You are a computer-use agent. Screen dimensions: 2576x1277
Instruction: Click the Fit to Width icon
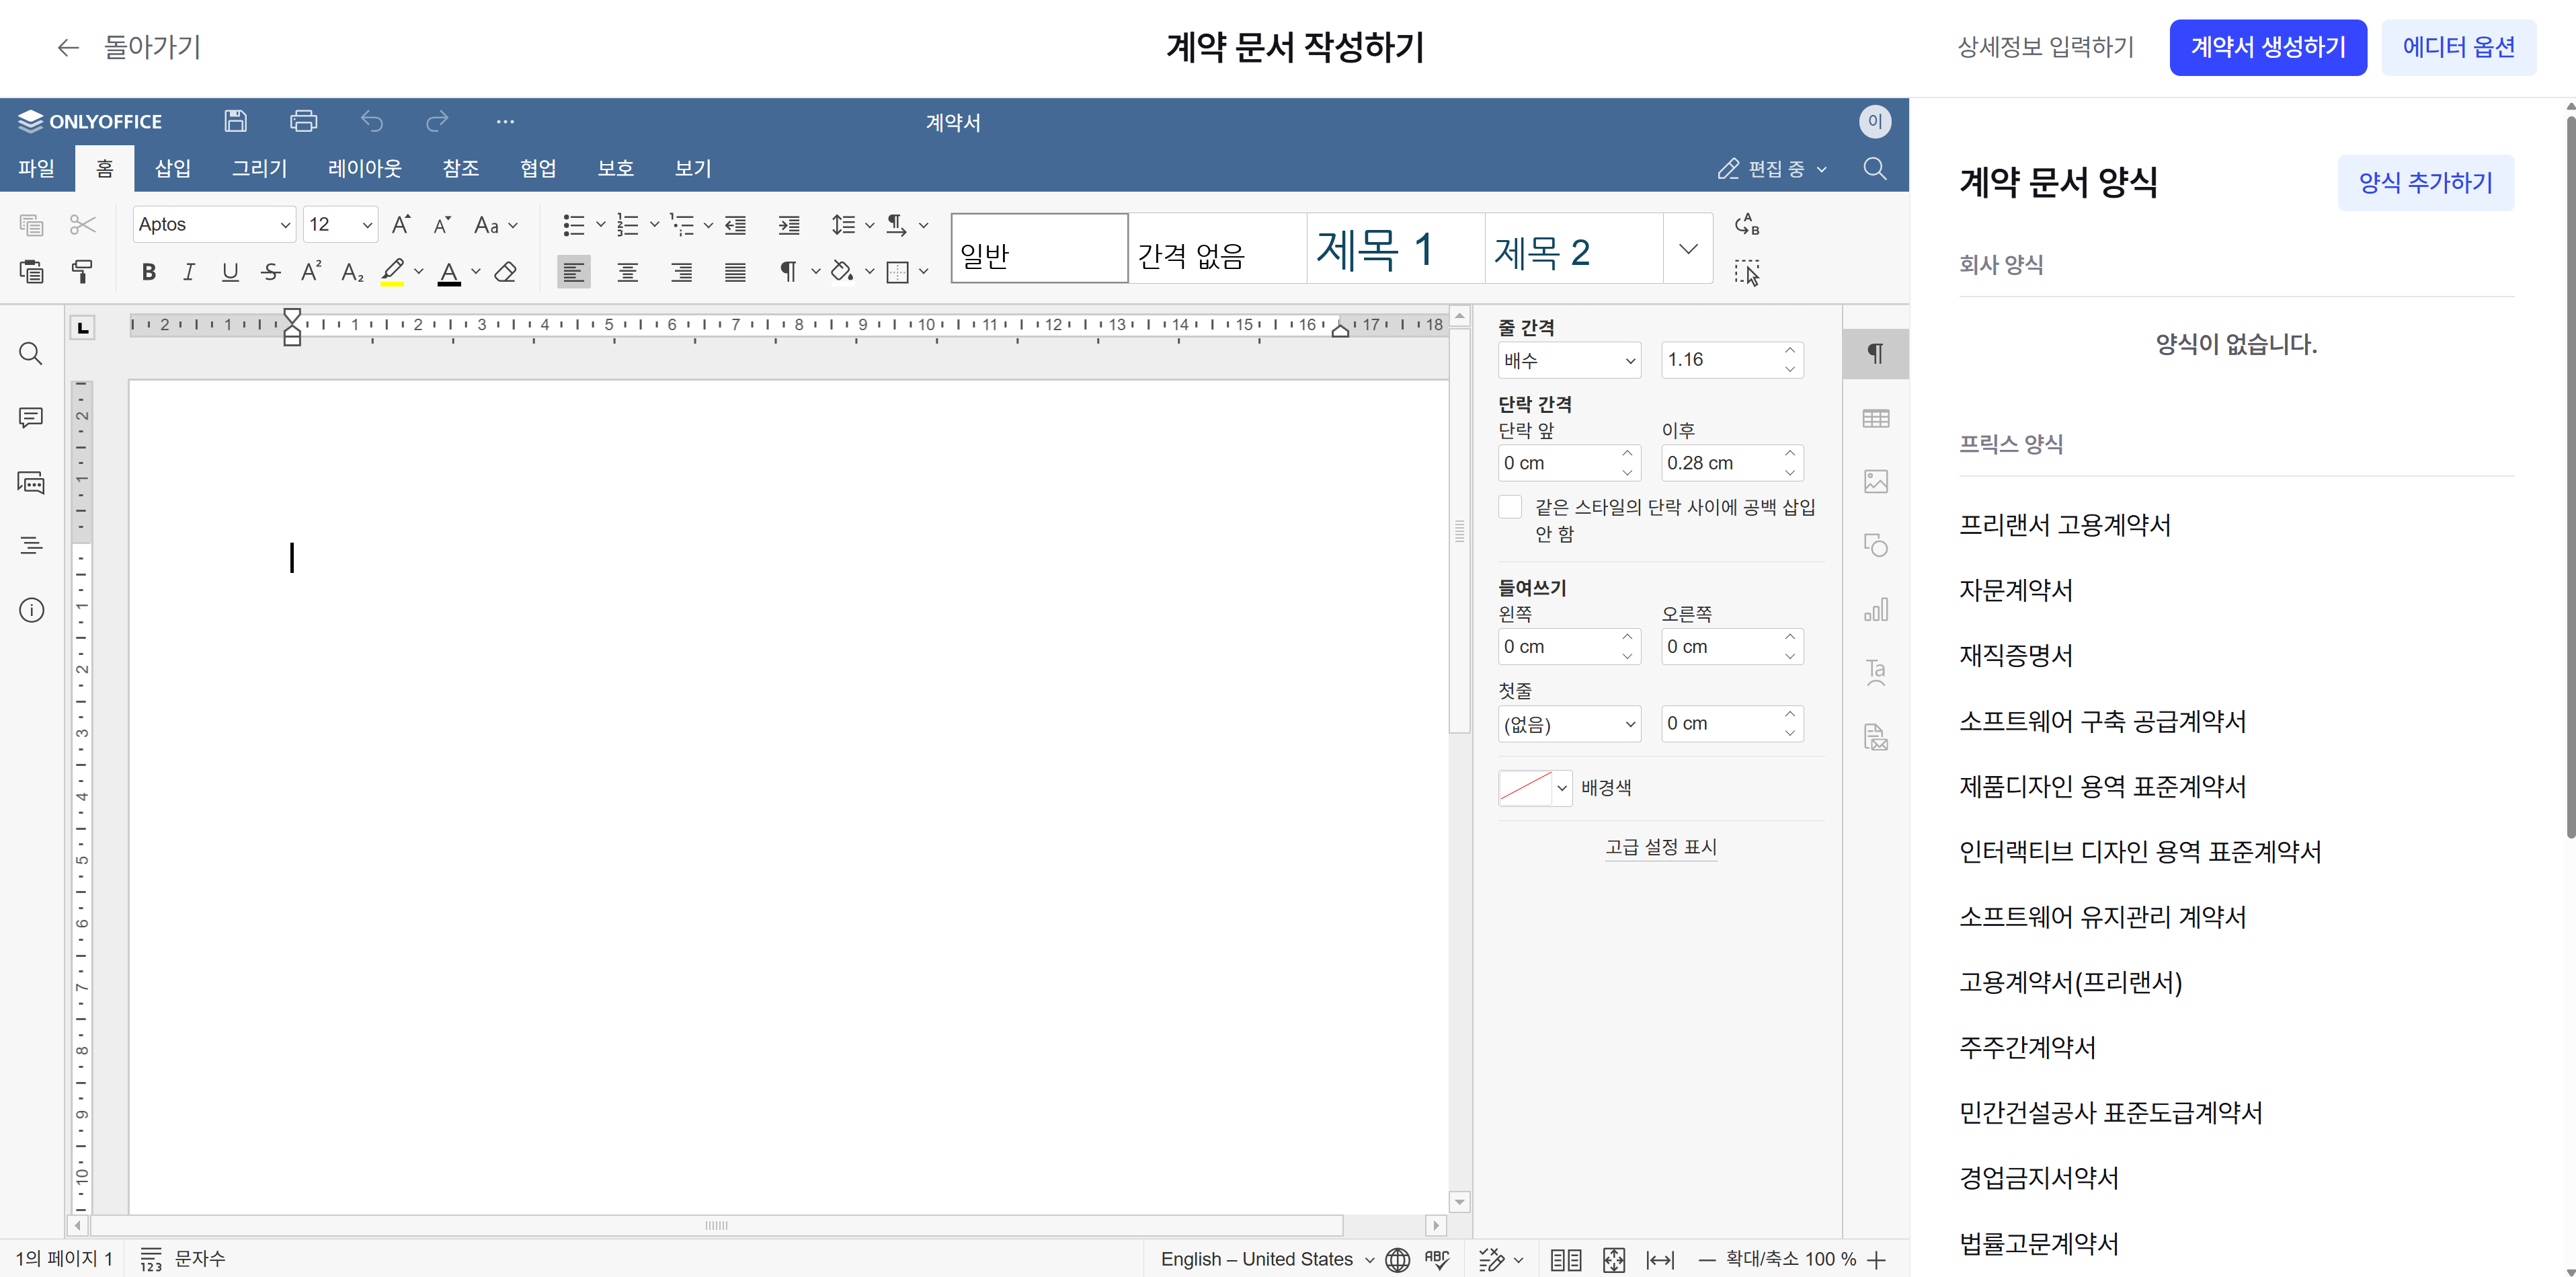point(1660,1259)
